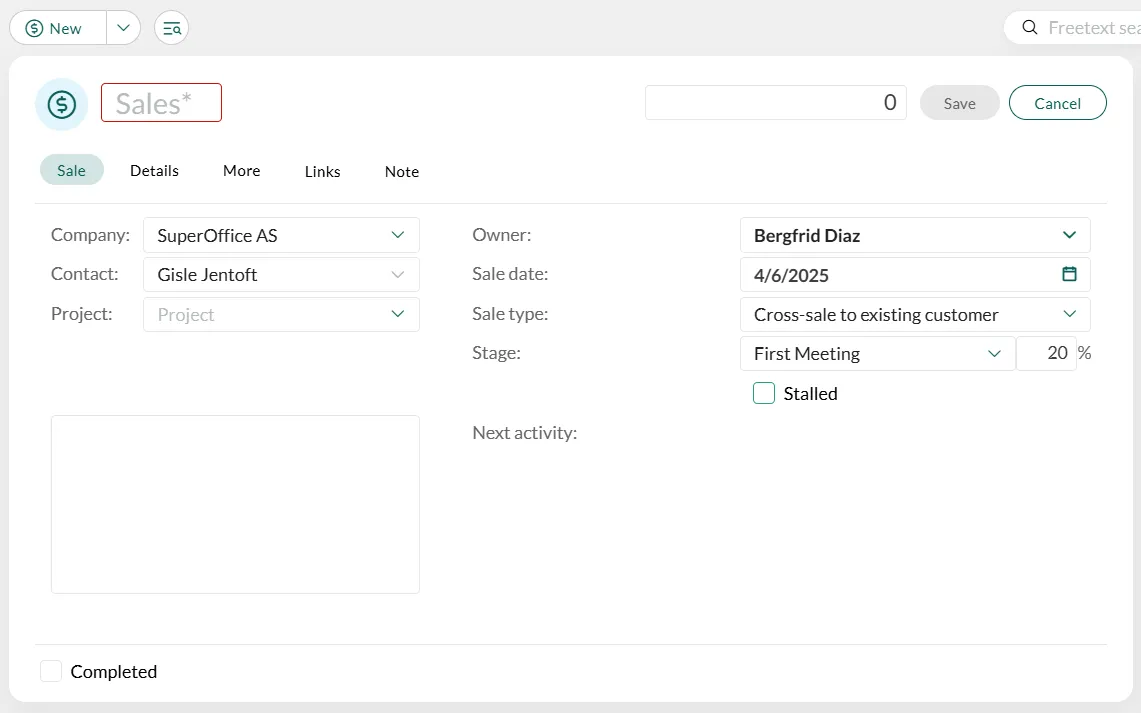Open the calendar picker for Sale date

point(1069,274)
